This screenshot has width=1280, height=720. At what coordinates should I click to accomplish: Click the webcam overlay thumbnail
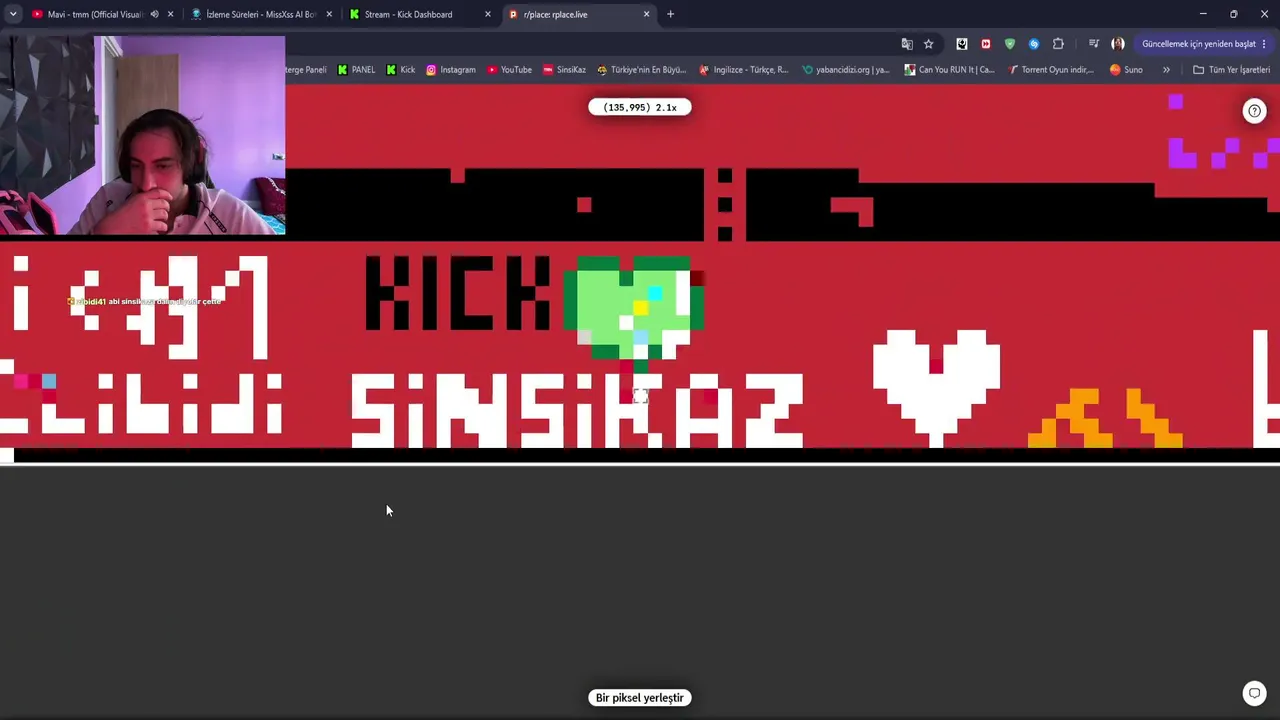(143, 136)
